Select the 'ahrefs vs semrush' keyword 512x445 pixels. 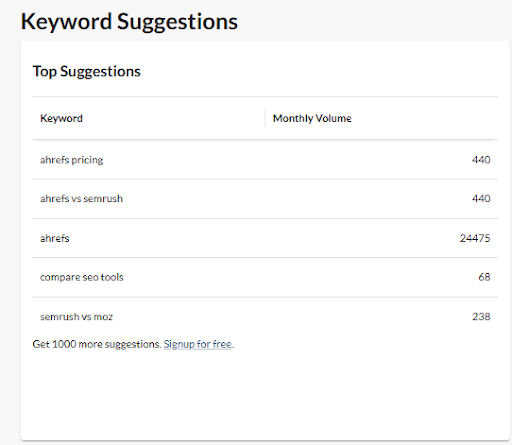(x=81, y=199)
